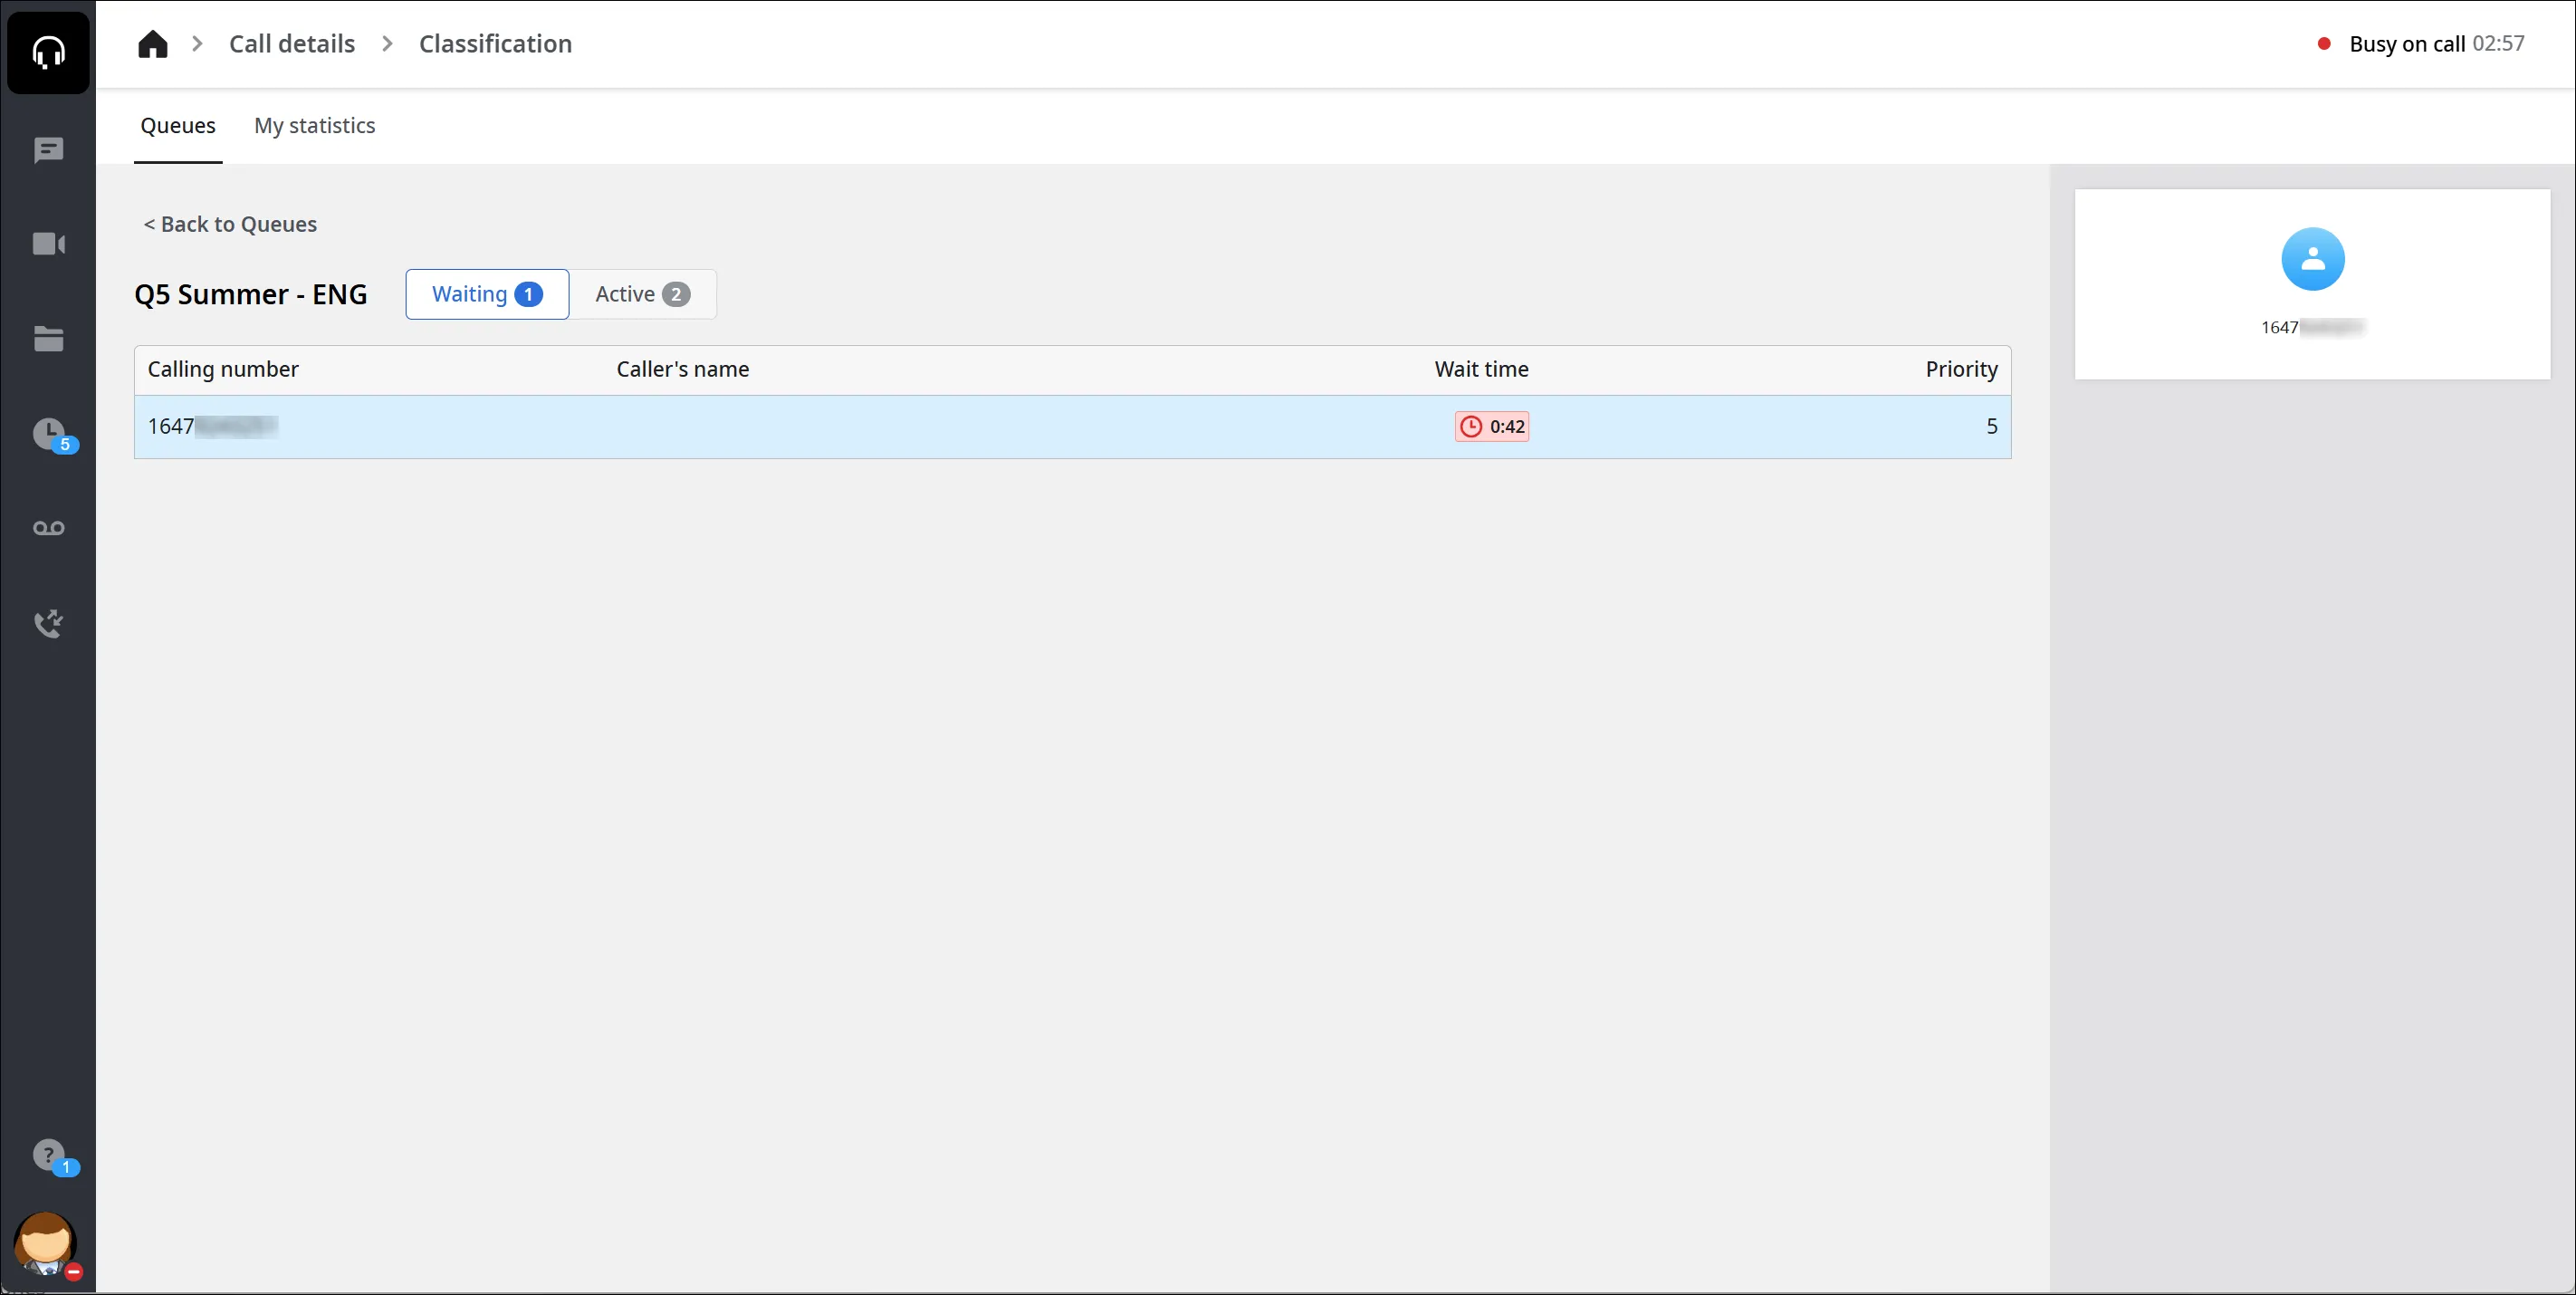Viewport: 2576px width, 1295px height.
Task: Select the waiting caller row 1647
Action: tap(1072, 427)
